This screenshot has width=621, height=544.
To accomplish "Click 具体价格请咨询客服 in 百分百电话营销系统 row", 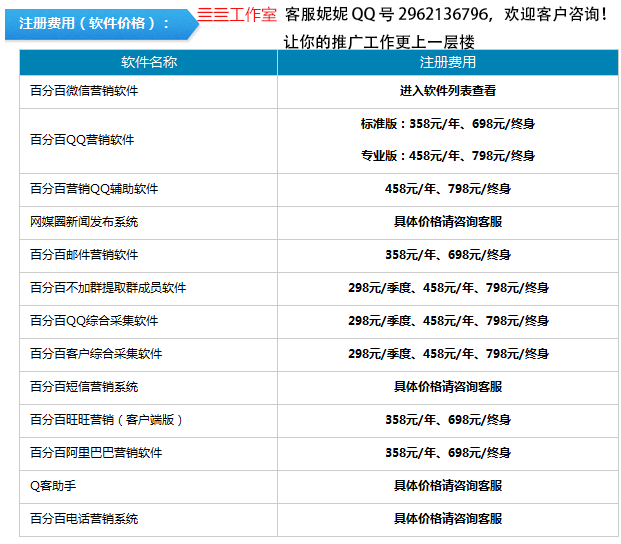I will pos(448,519).
